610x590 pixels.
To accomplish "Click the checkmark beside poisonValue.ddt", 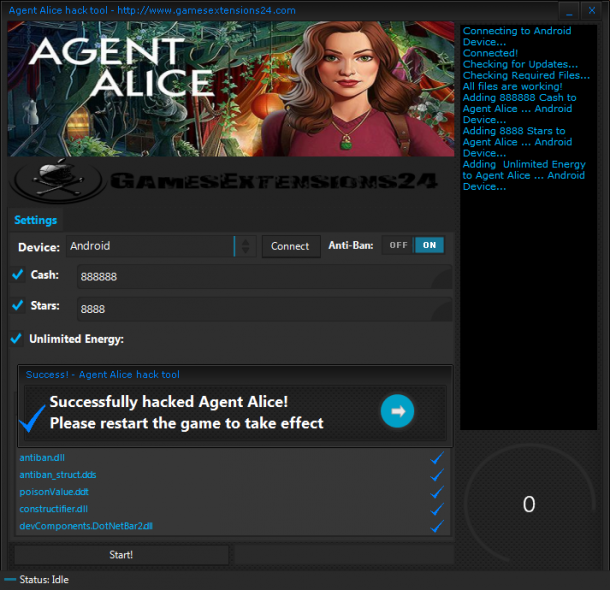I will point(437,492).
